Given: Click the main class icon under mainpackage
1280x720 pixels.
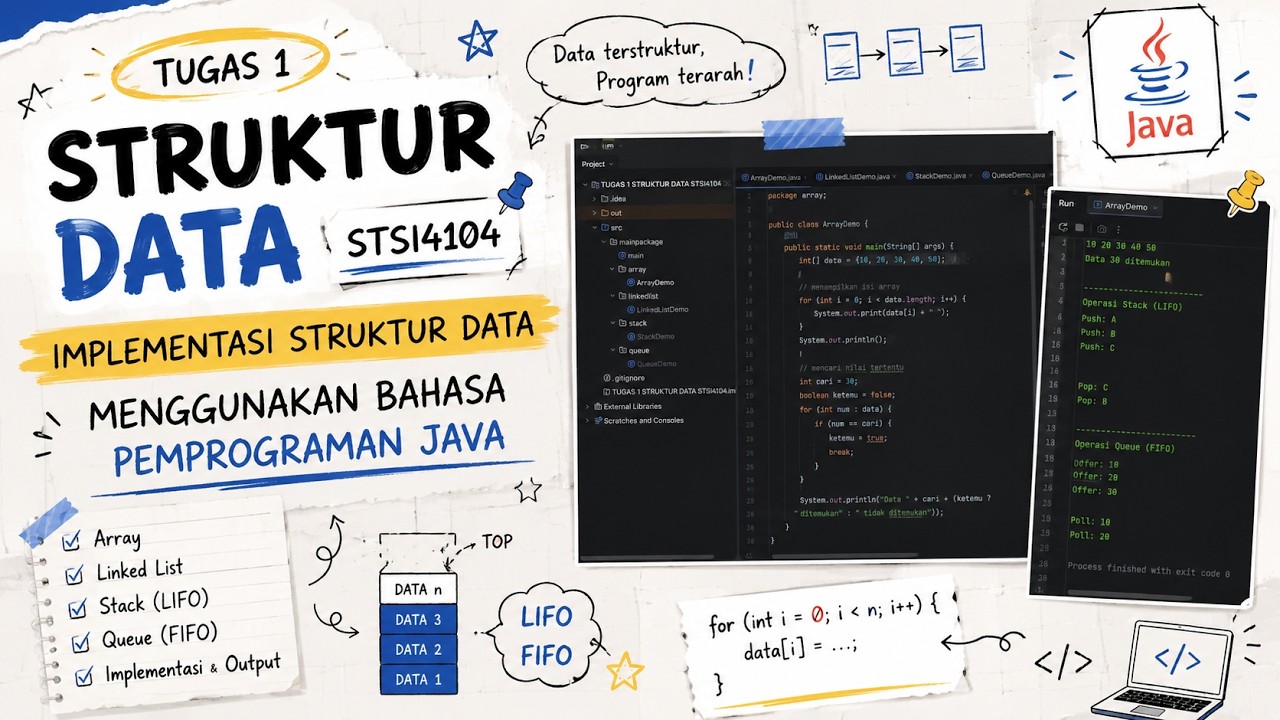Looking at the screenshot, I should coord(621,255).
